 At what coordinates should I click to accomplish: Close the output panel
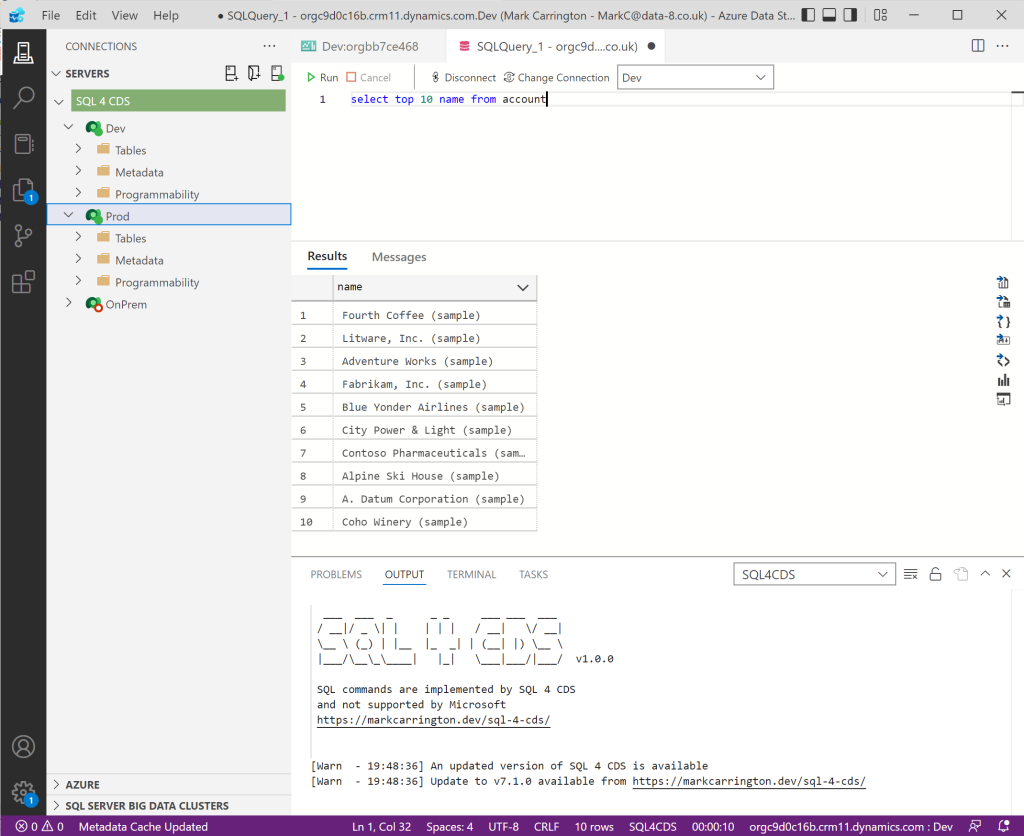coord(1006,573)
